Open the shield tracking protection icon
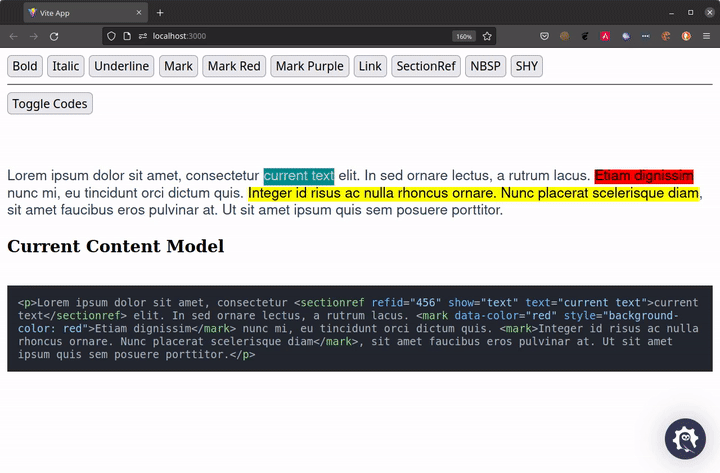This screenshot has height=473, width=720. coord(111,36)
